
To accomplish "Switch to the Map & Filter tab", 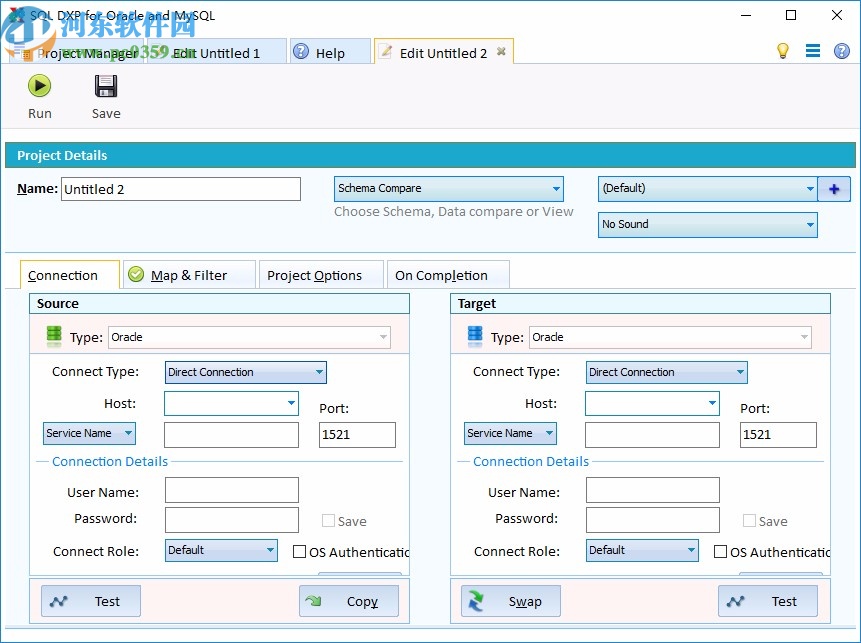I will click(188, 273).
